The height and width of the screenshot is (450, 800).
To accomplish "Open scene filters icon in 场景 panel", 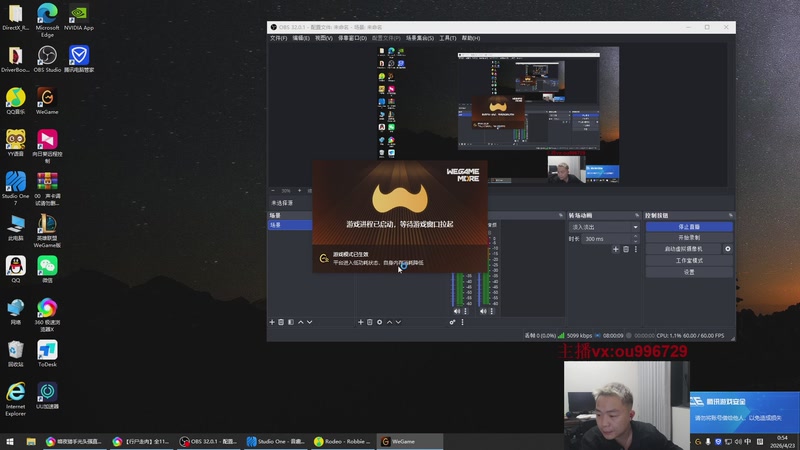I will 291,322.
